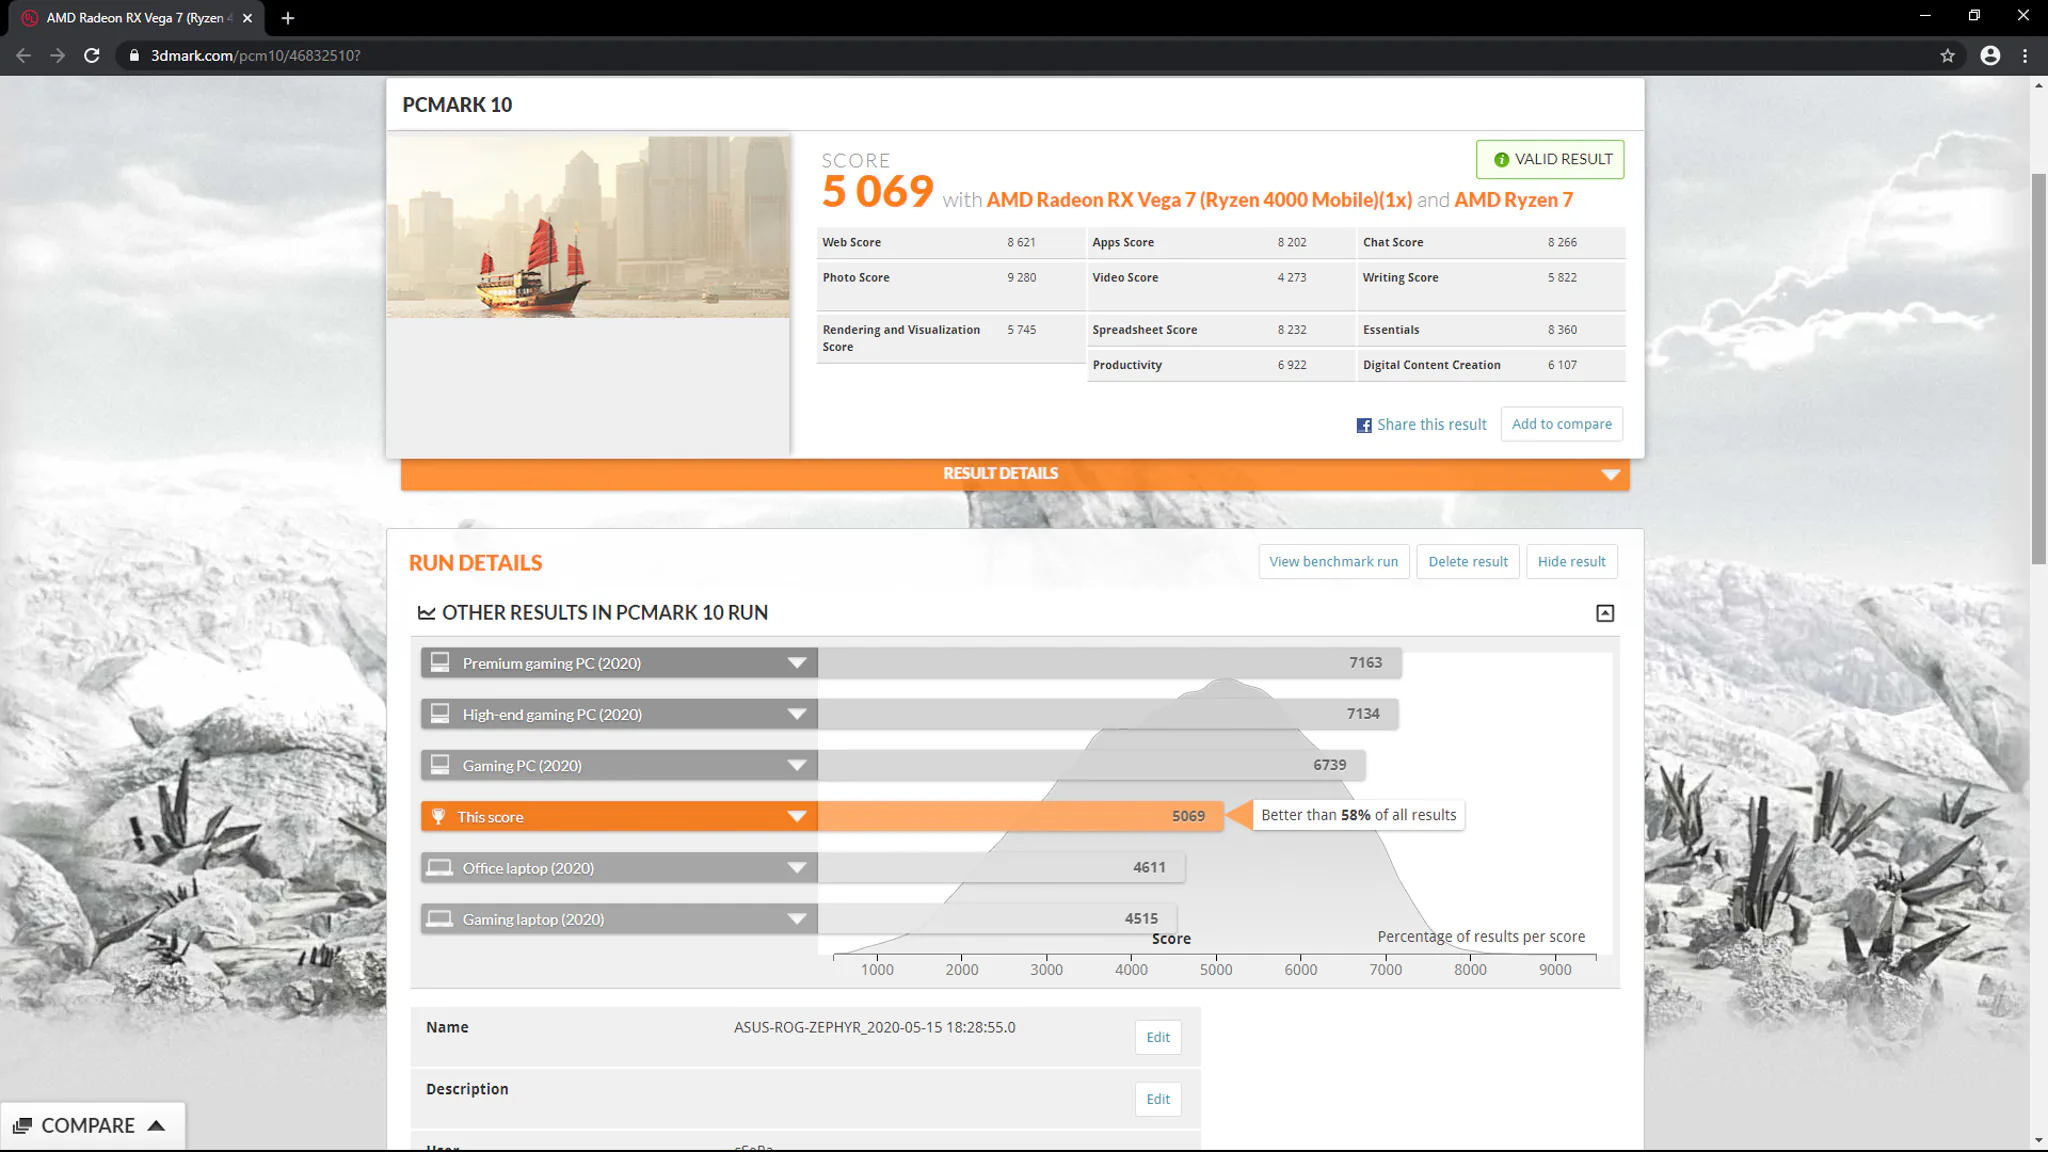Expand the Gaming laptop (2020) dropdown
The image size is (2048, 1152).
[796, 919]
